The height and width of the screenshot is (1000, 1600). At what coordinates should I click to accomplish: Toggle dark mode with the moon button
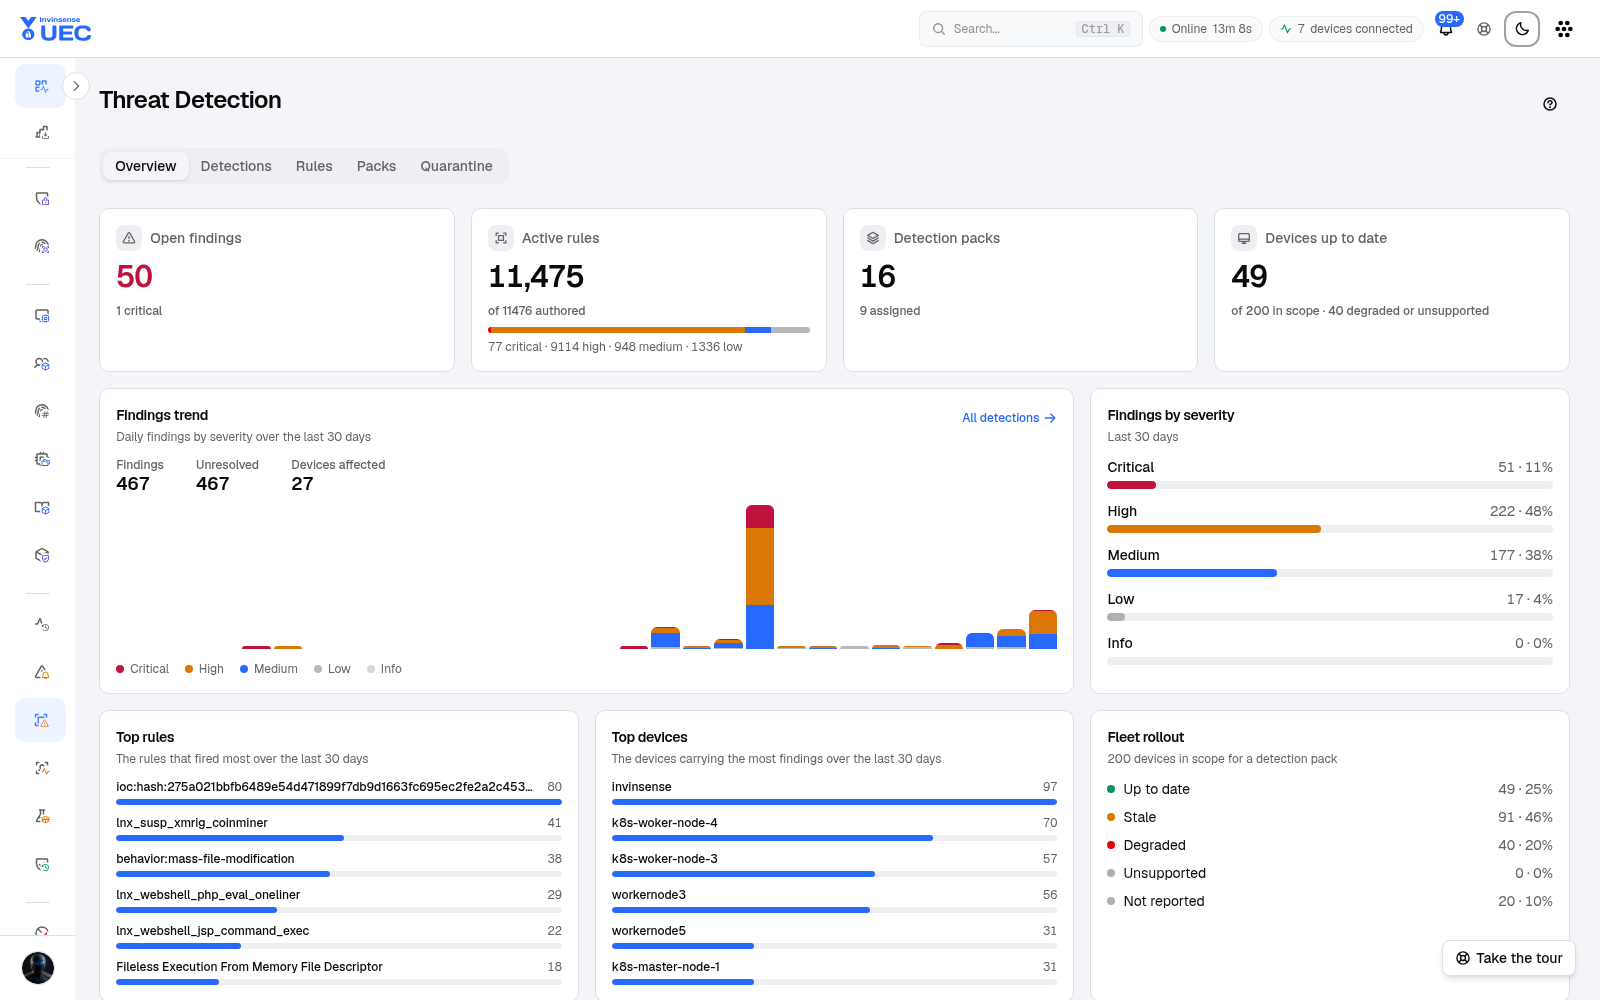[x=1522, y=29]
